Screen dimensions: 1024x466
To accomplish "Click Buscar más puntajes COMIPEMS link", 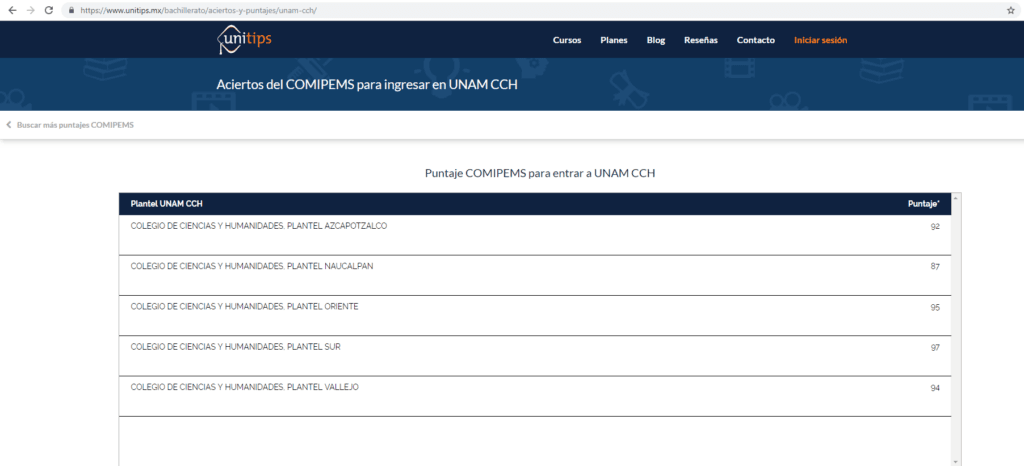I will pos(75,125).
